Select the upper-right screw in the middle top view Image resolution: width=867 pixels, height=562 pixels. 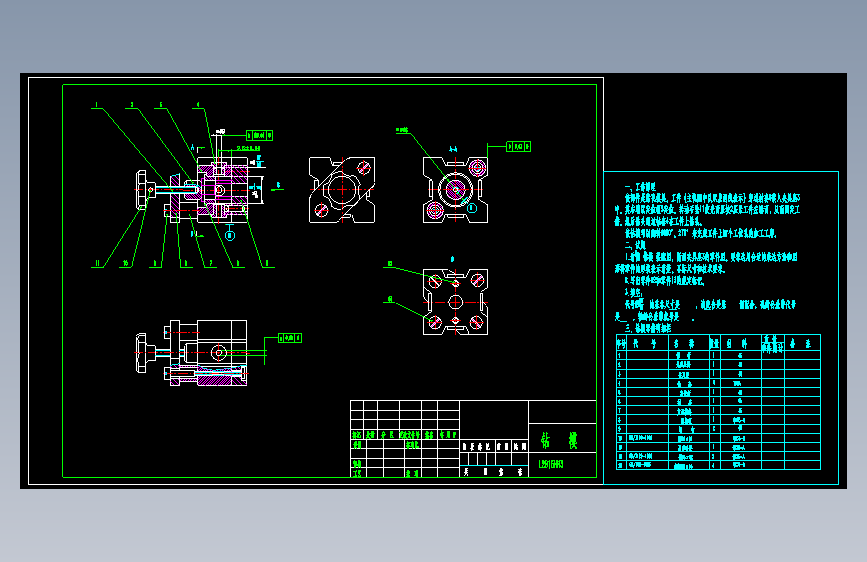(x=363, y=168)
